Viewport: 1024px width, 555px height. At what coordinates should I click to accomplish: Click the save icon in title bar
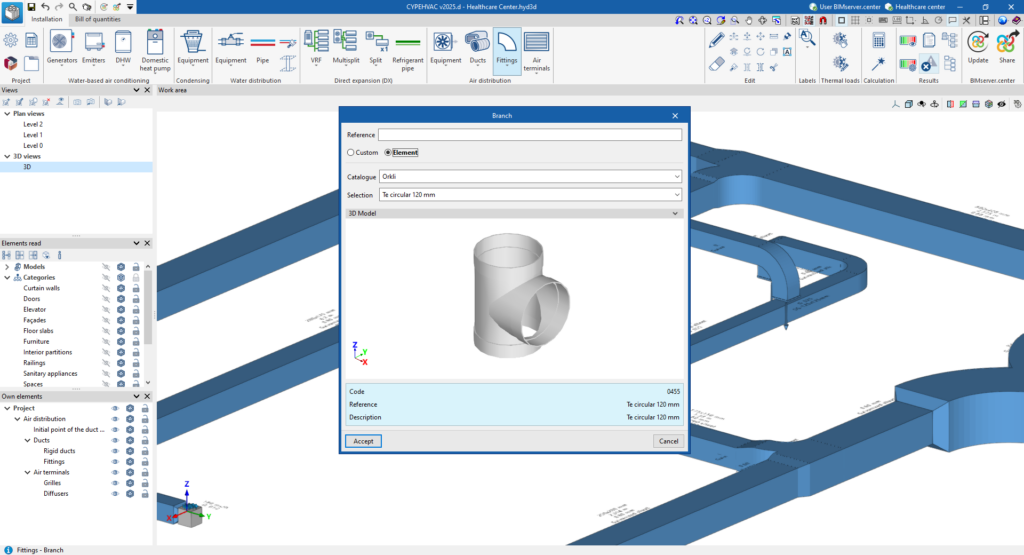point(31,7)
